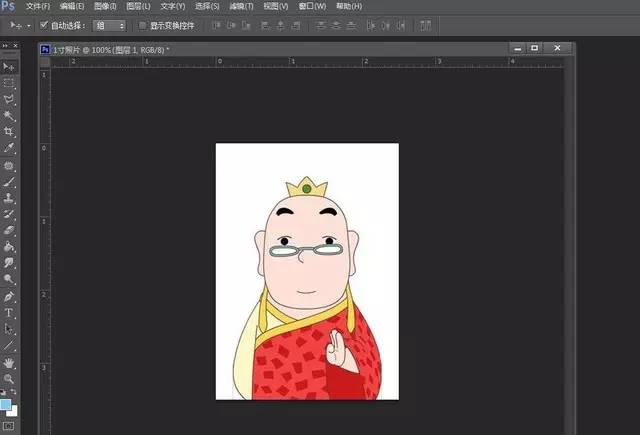This screenshot has width=640, height=435.
Task: Open the 图层(L) menu
Action: point(138,6)
